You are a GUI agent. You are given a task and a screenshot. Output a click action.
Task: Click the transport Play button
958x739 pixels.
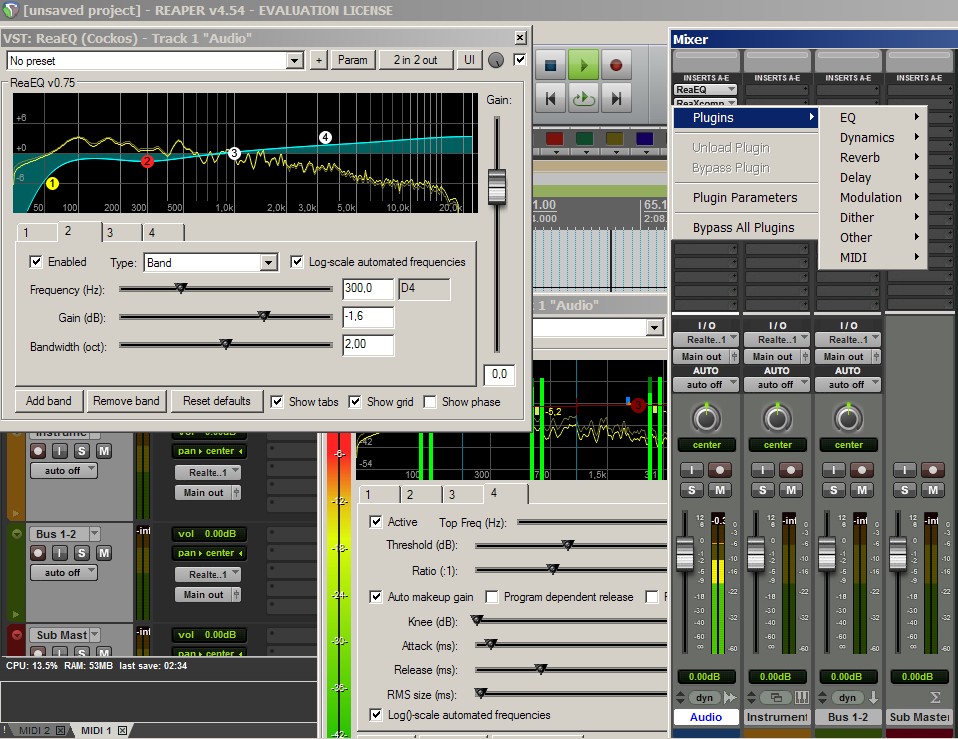(583, 66)
